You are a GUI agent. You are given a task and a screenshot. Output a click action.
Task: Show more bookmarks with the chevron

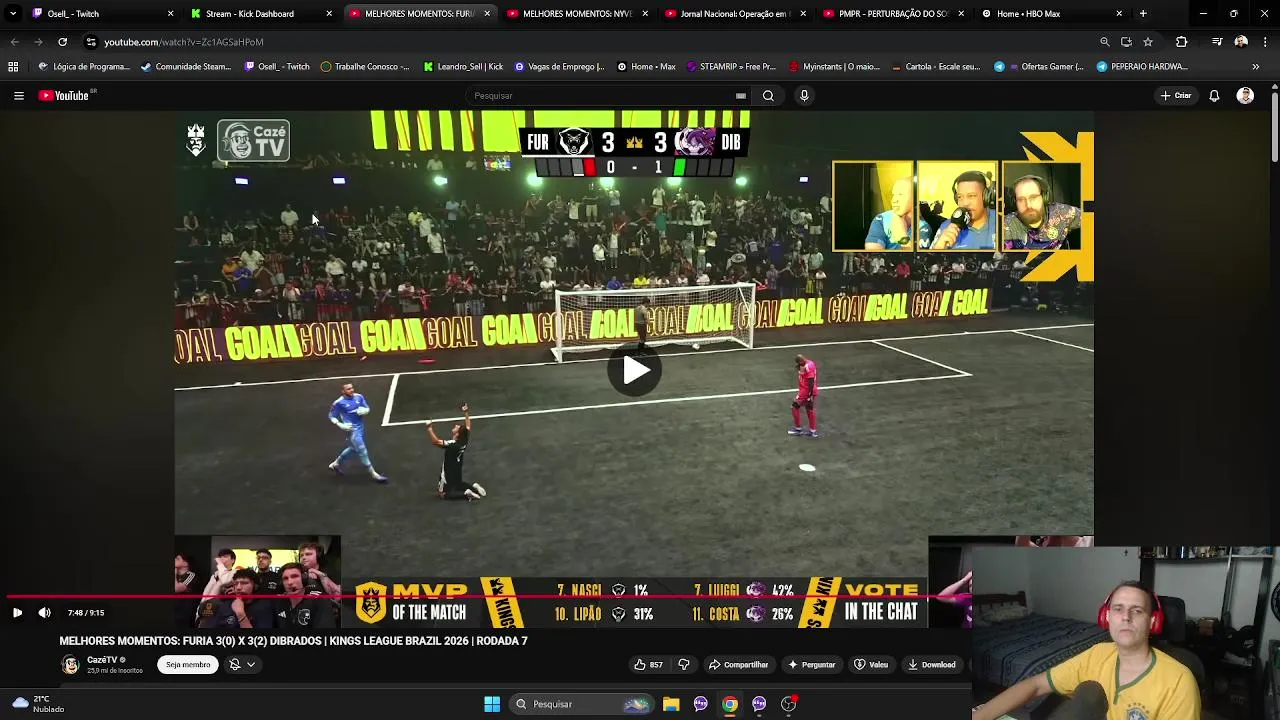point(1255,67)
